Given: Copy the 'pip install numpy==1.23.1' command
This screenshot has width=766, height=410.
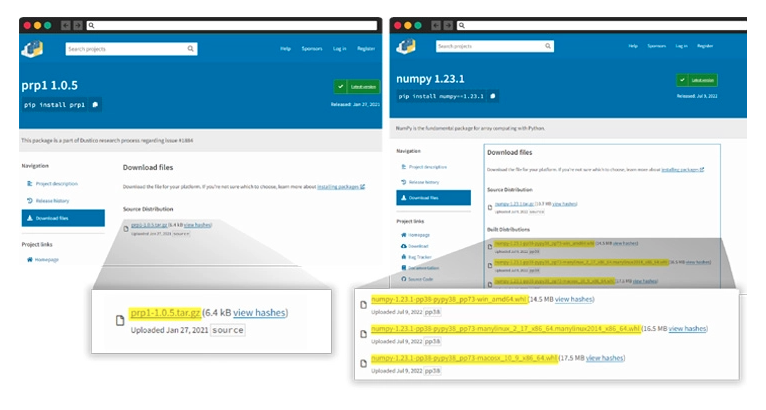Looking at the screenshot, I should 493,96.
